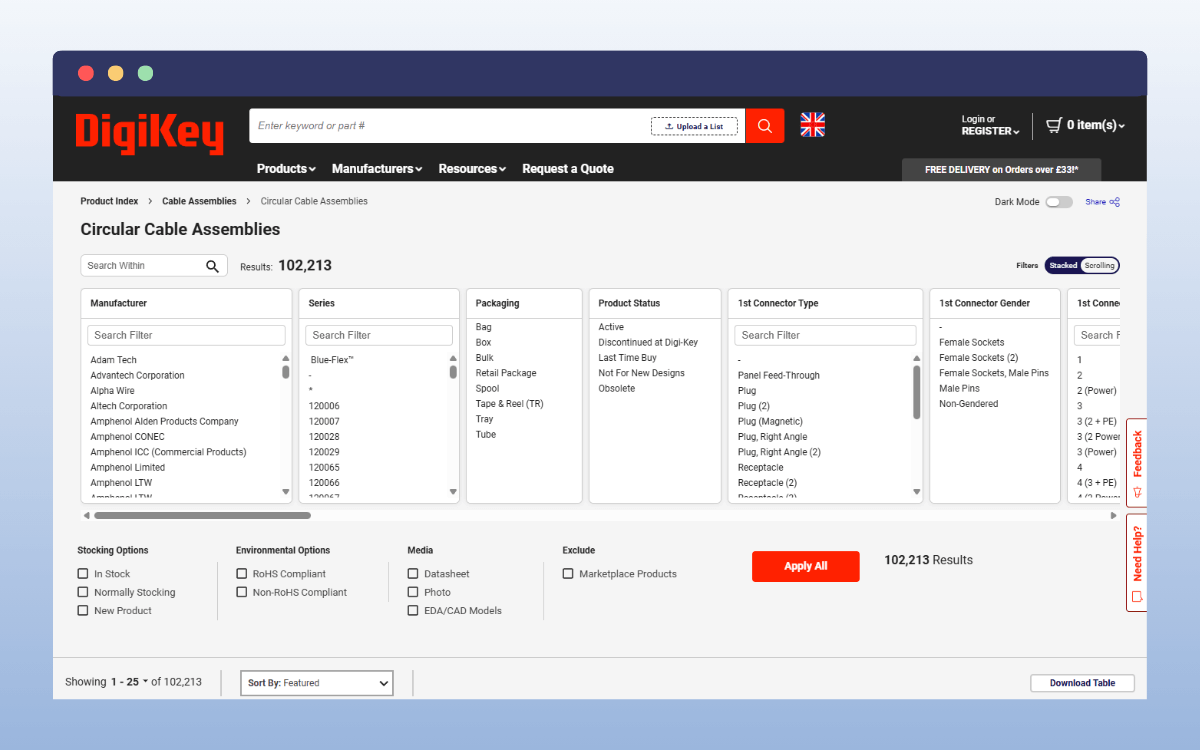Viewport: 1200px width, 750px height.
Task: Click the Download Table button
Action: (x=1082, y=683)
